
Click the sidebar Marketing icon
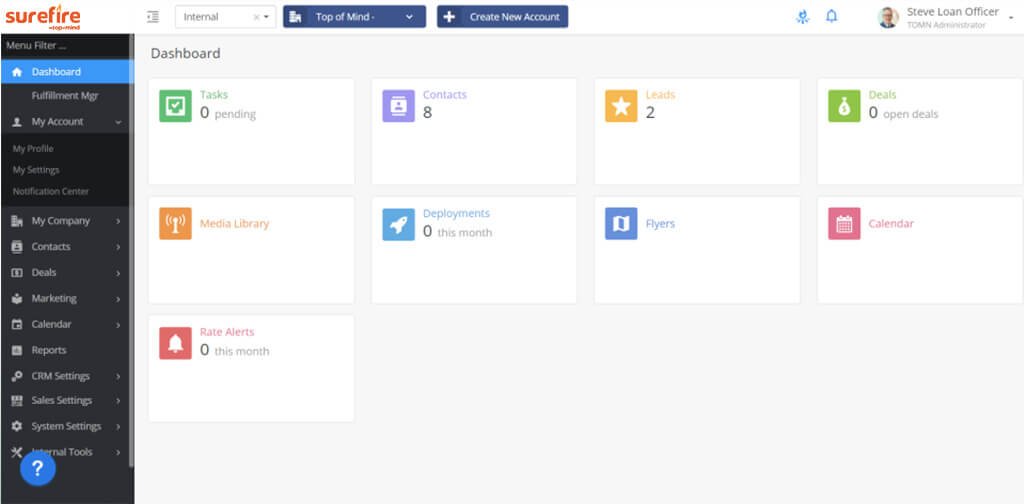point(18,298)
